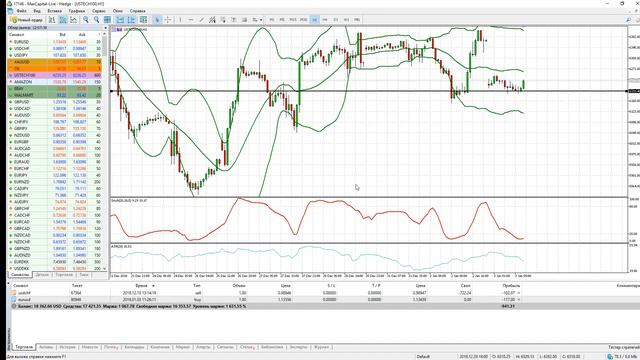This screenshot has height=360, width=640.
Task: Switch chart to line chart mode
Action: point(73,20)
